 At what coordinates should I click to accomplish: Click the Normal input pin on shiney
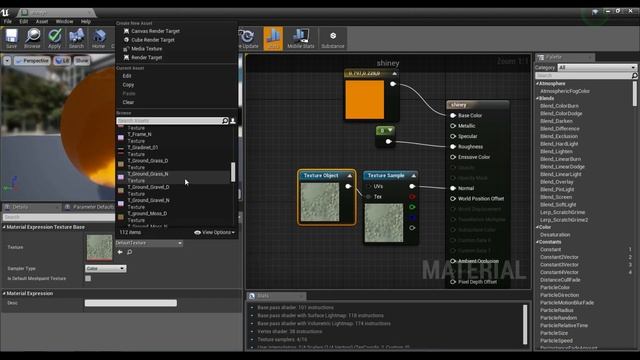click(x=453, y=188)
